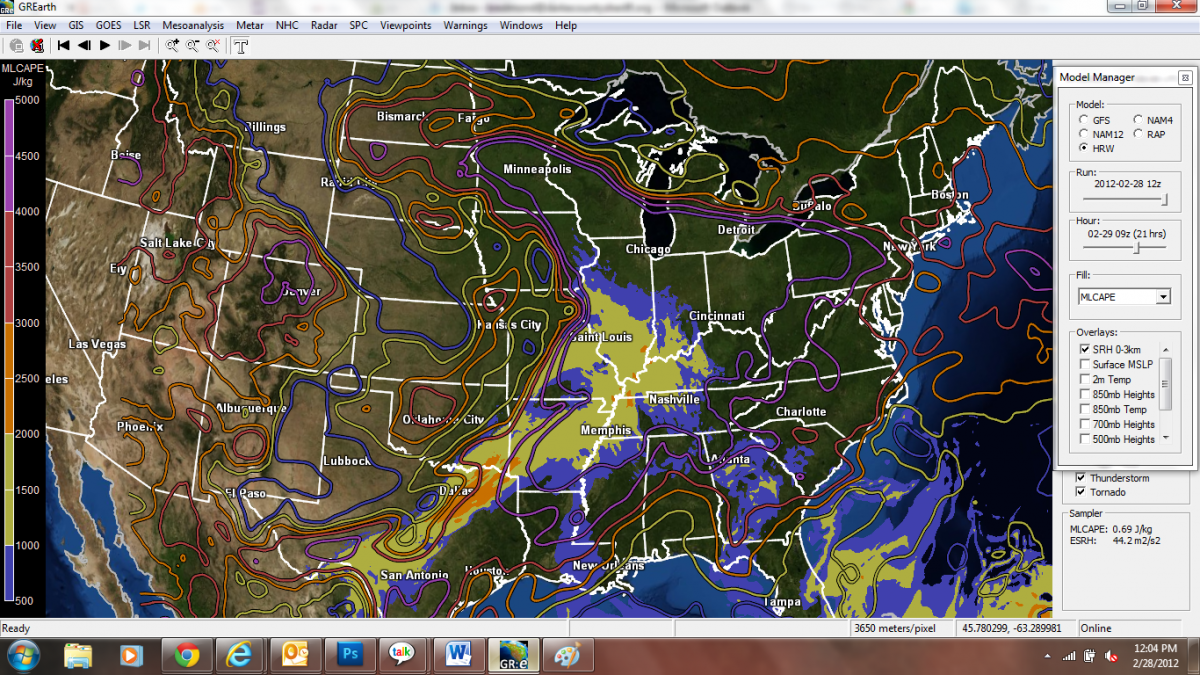Select the NAM12 model radio button
Viewport: 1200px width, 675px height.
click(1084, 134)
